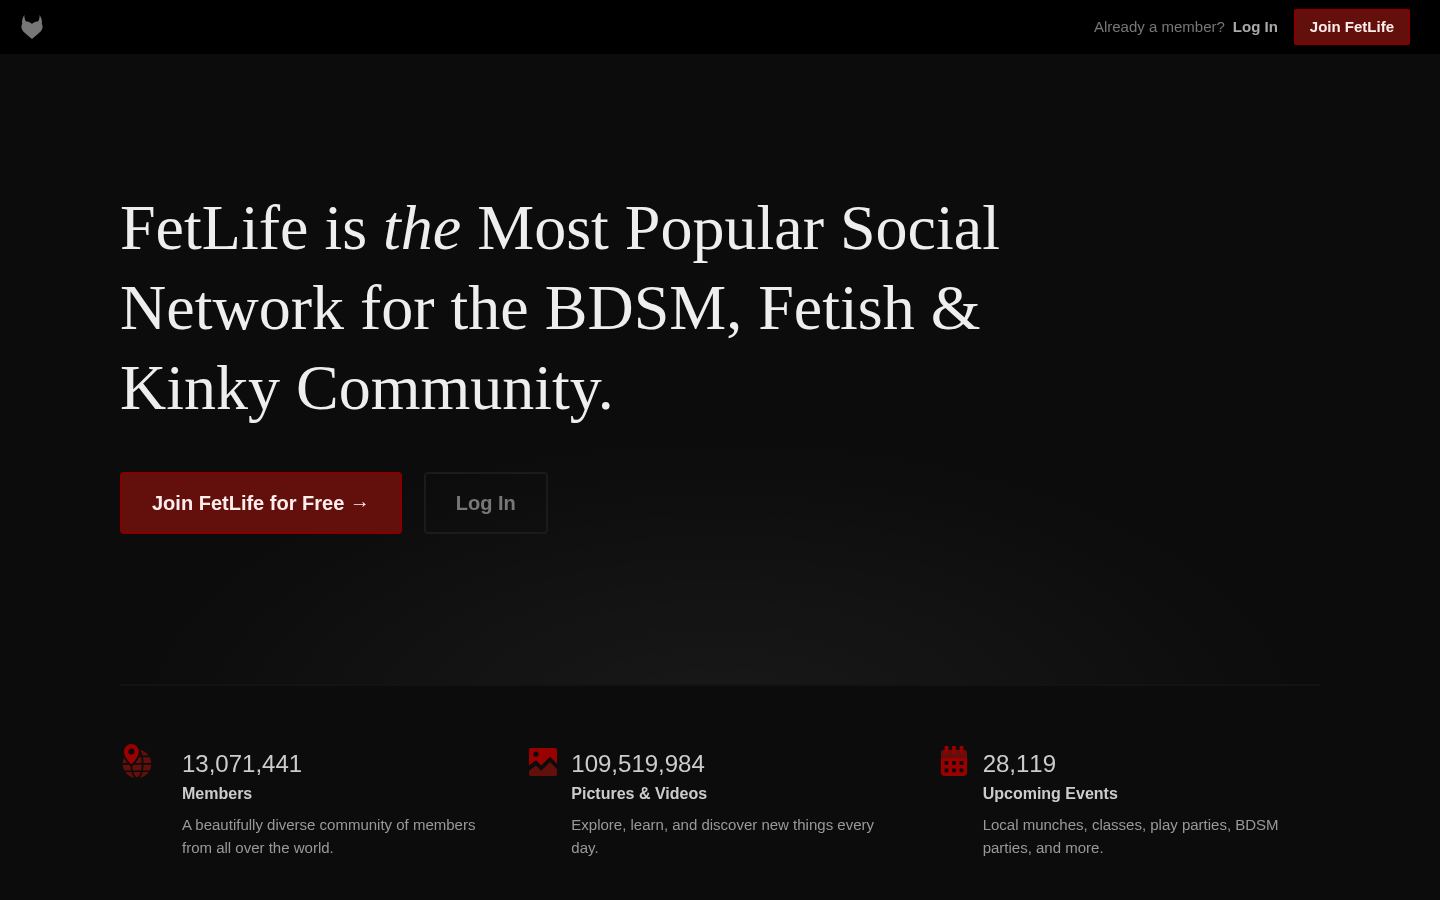
Task: Click the Members label
Action: coord(217,793)
